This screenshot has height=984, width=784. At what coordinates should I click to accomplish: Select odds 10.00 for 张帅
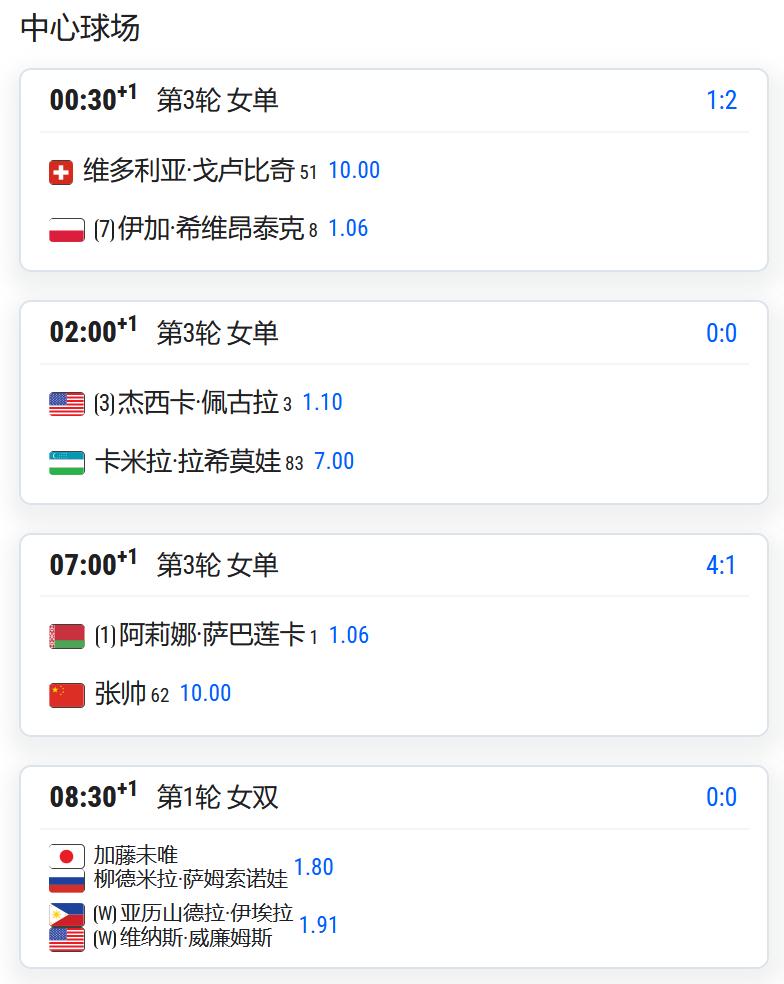(x=205, y=693)
